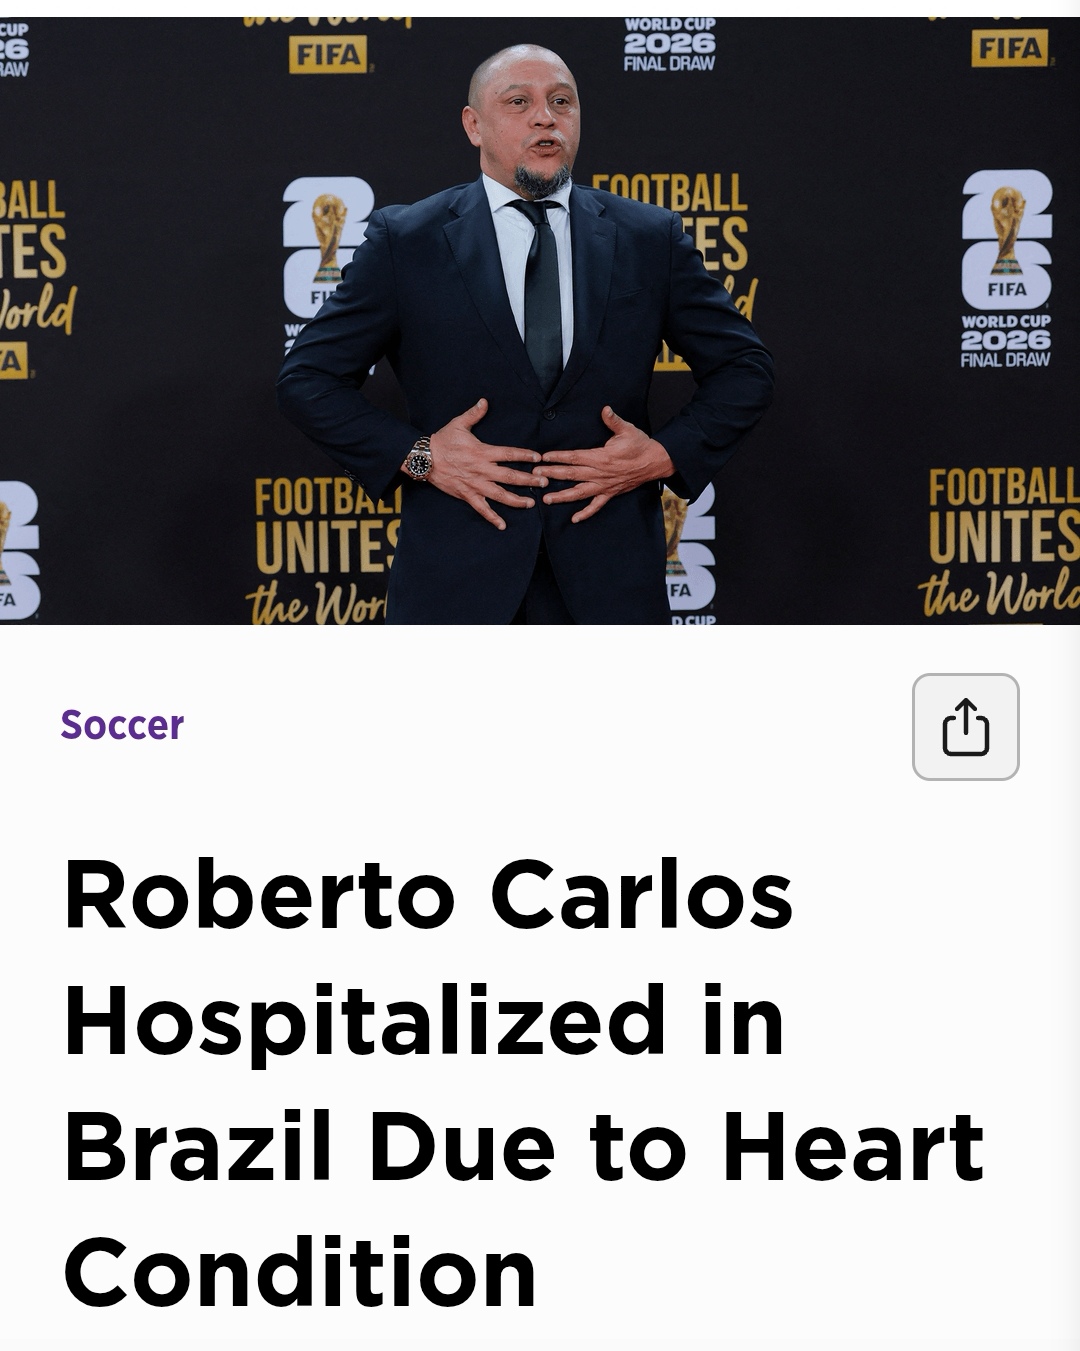The width and height of the screenshot is (1080, 1351).
Task: Click the word Heart in the headline
Action: pos(853,1146)
